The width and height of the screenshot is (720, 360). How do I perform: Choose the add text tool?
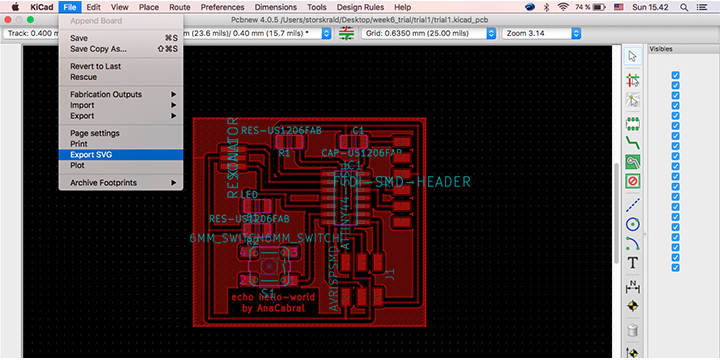tap(633, 263)
